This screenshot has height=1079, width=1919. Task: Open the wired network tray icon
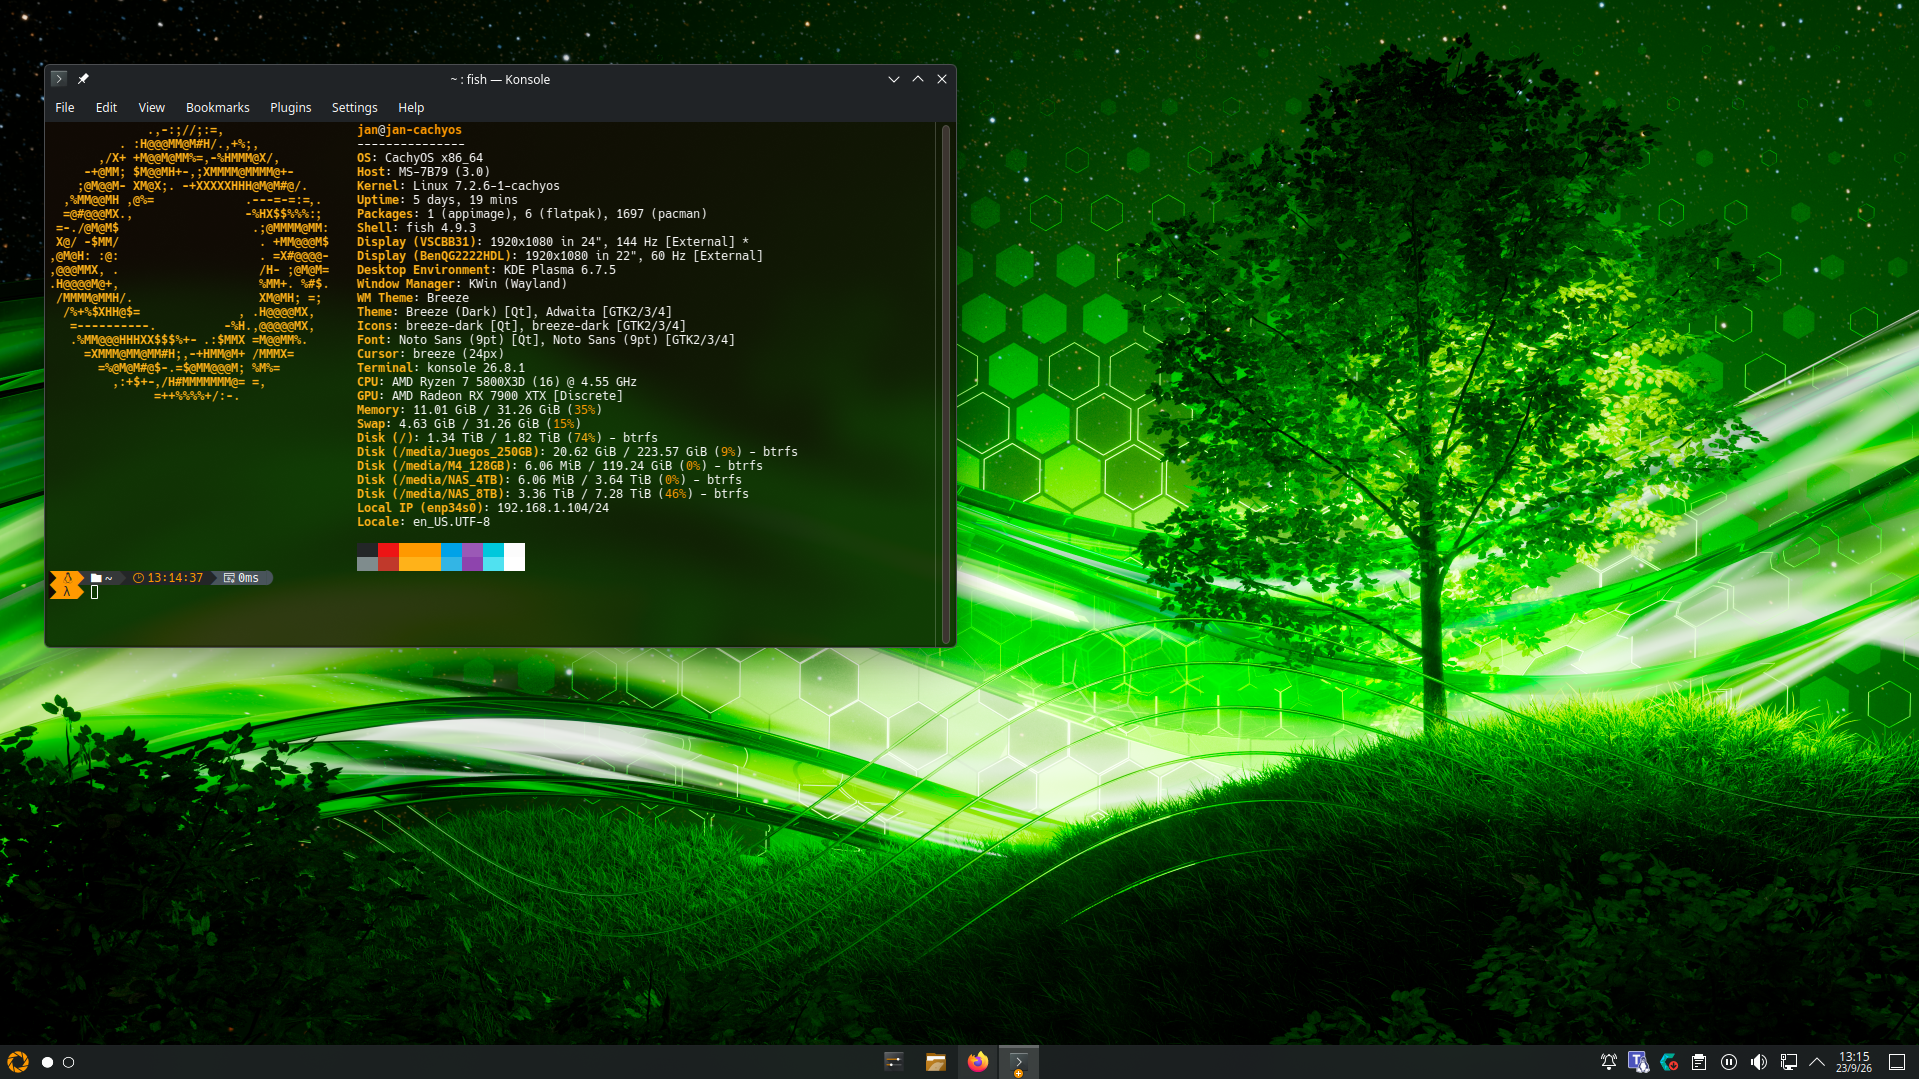click(x=1789, y=1062)
